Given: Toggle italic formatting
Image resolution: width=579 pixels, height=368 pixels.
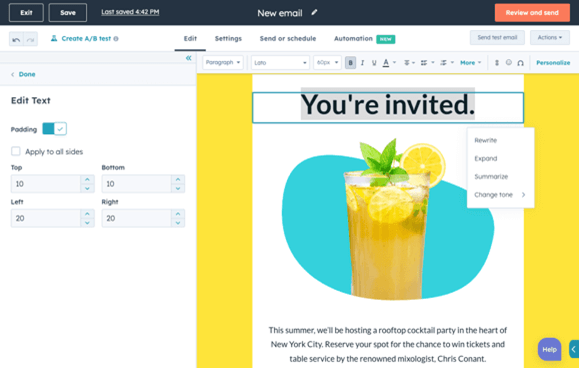Looking at the screenshot, I should (x=362, y=63).
